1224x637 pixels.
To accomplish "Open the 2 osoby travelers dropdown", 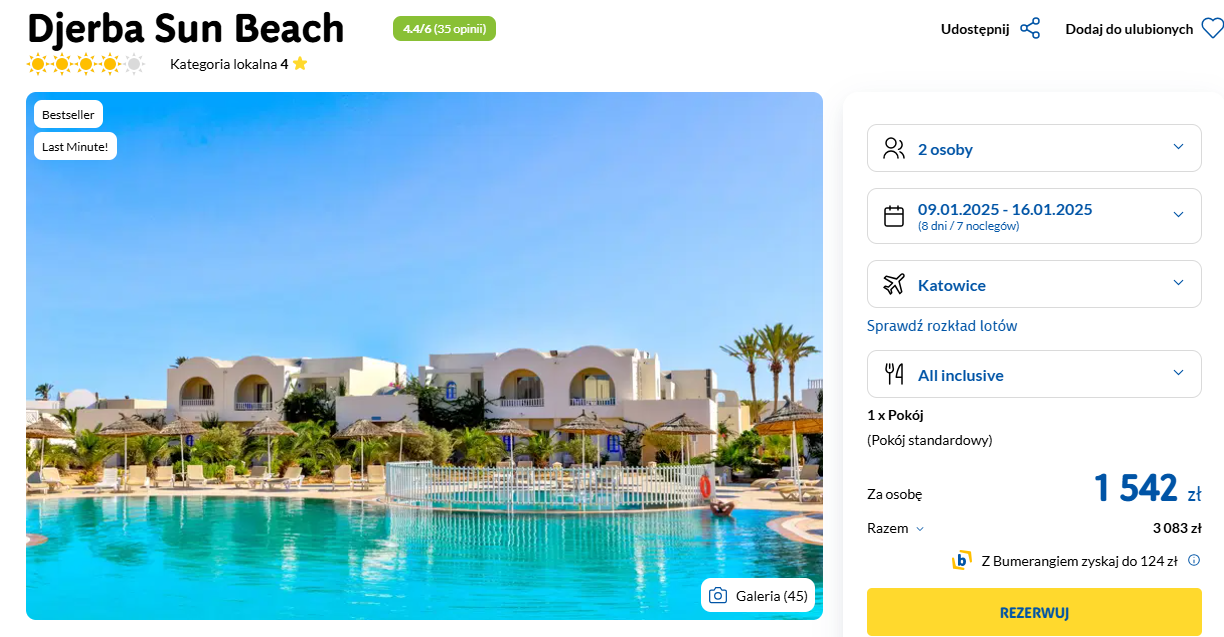I will click(x=1034, y=148).
